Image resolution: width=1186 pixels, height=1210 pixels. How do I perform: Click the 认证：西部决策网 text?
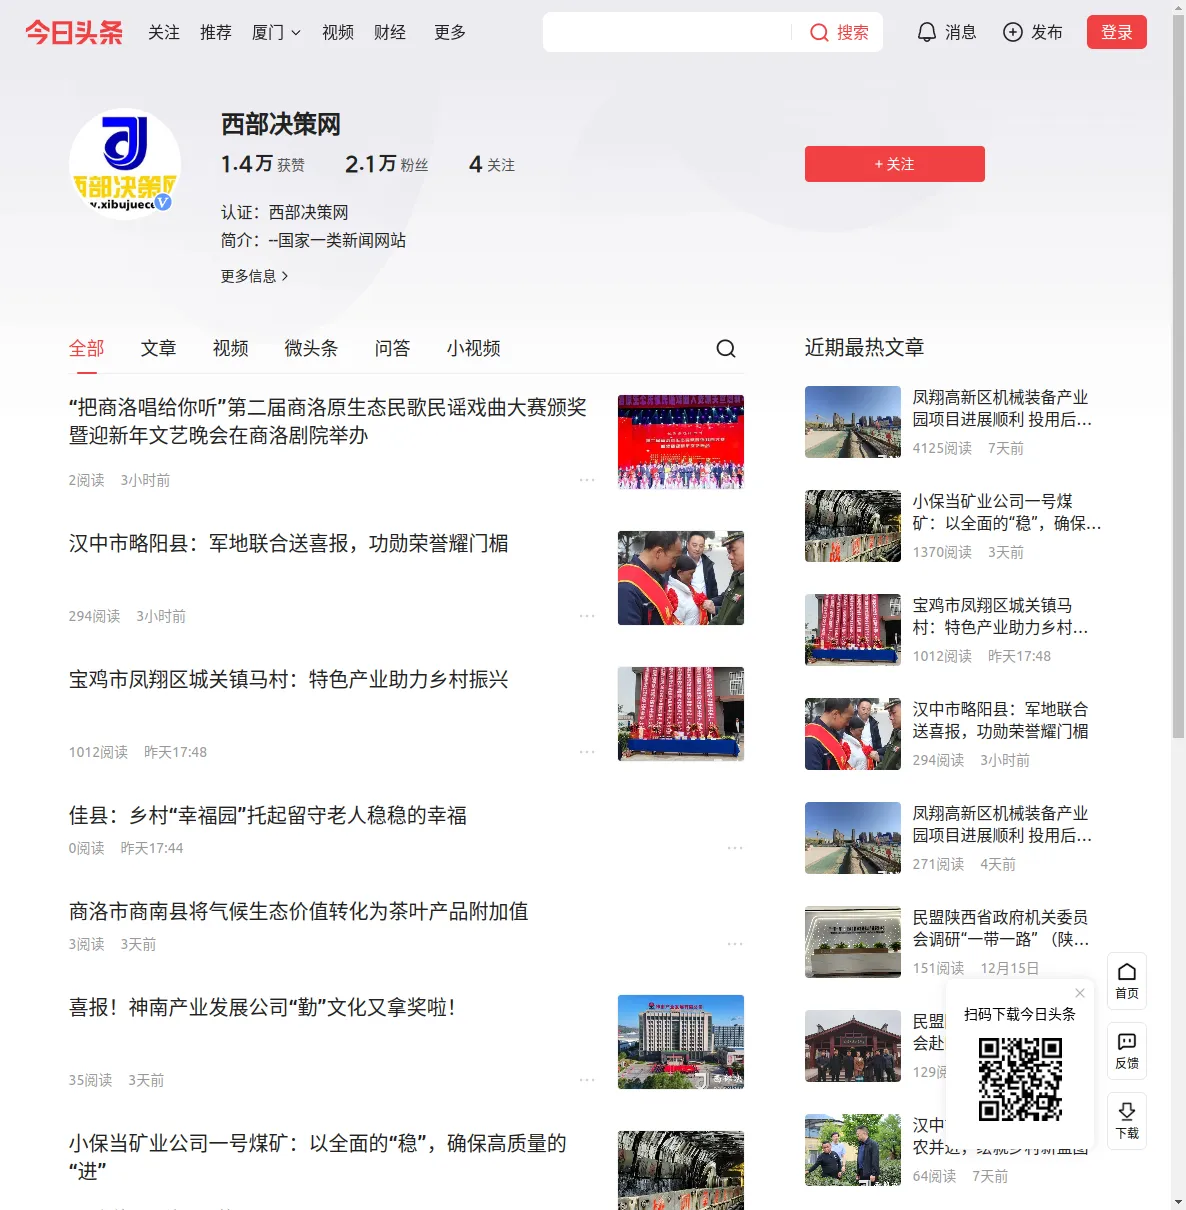[x=285, y=212]
